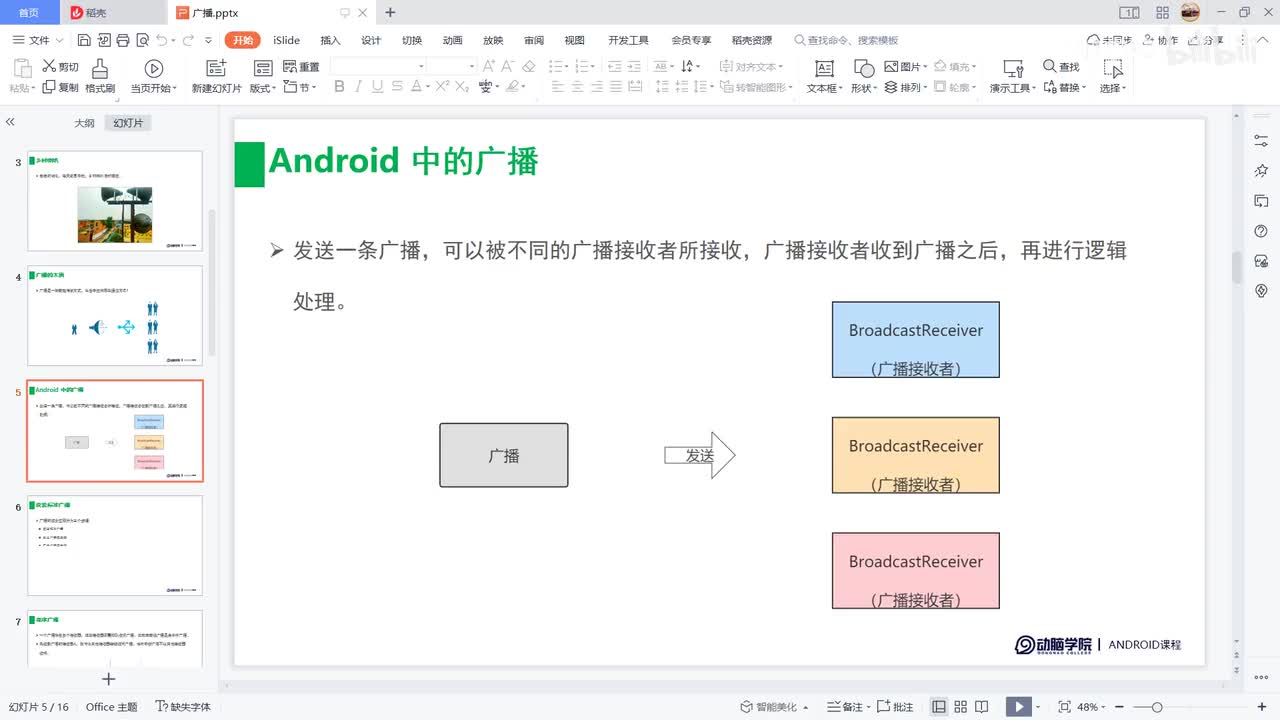Open the 视图 ribbon tab
This screenshot has height=720, width=1280.
[574, 40]
